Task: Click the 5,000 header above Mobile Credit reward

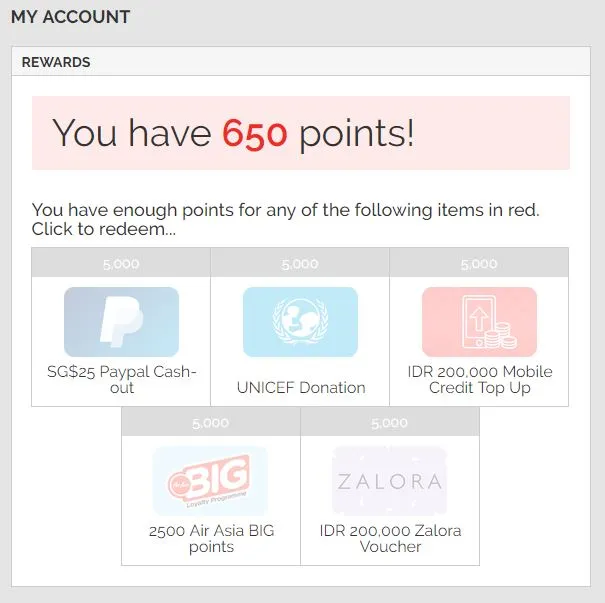Action: click(479, 264)
